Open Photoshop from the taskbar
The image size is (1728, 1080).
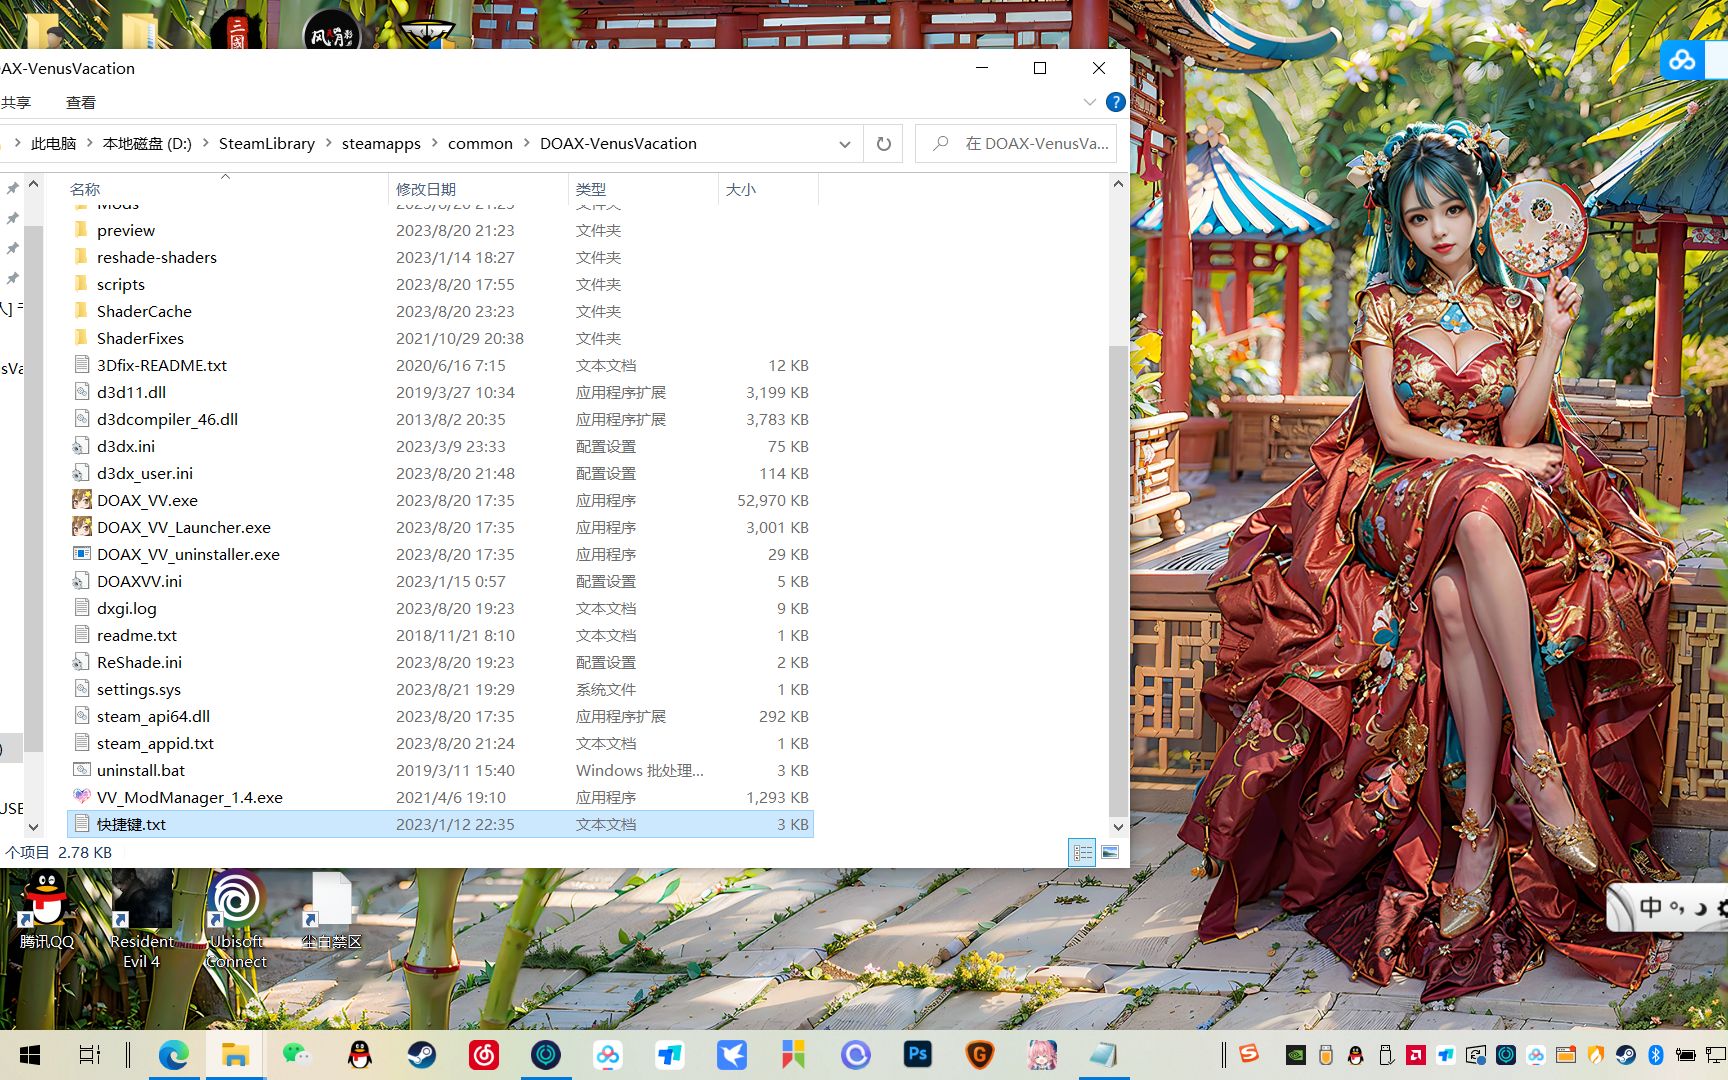(917, 1054)
